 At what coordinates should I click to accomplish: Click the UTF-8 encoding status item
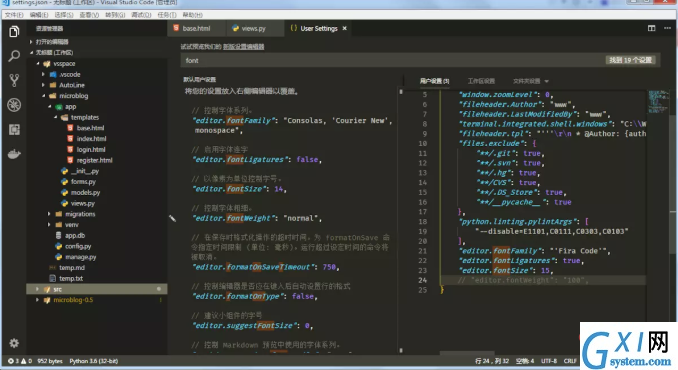coord(549,361)
